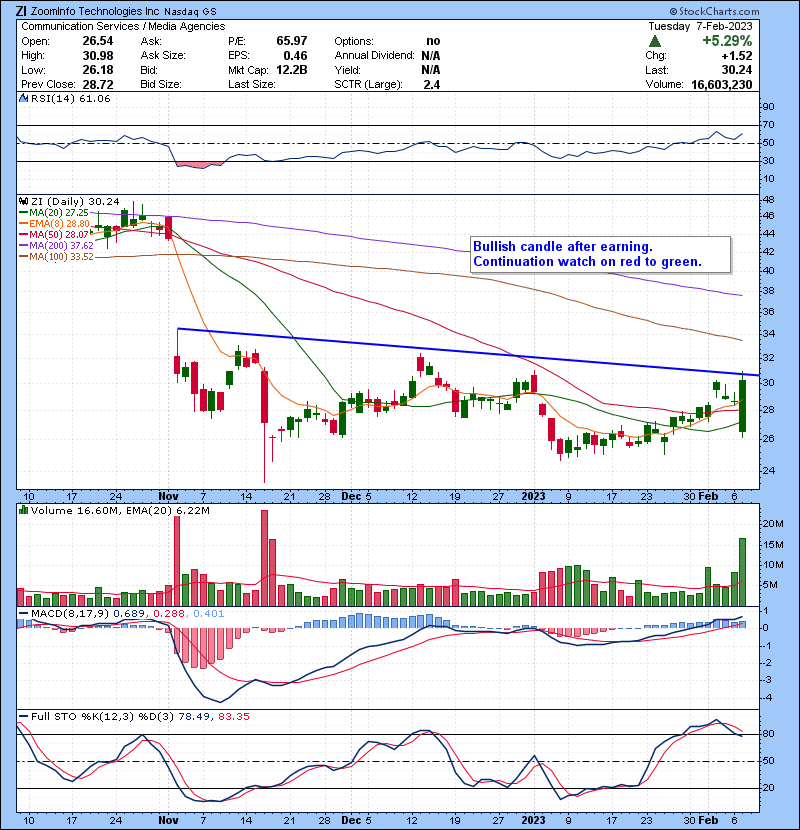This screenshot has height=830, width=800.
Task: Click the tall green Feb 7 volume bar
Action: pyautogui.click(x=742, y=572)
